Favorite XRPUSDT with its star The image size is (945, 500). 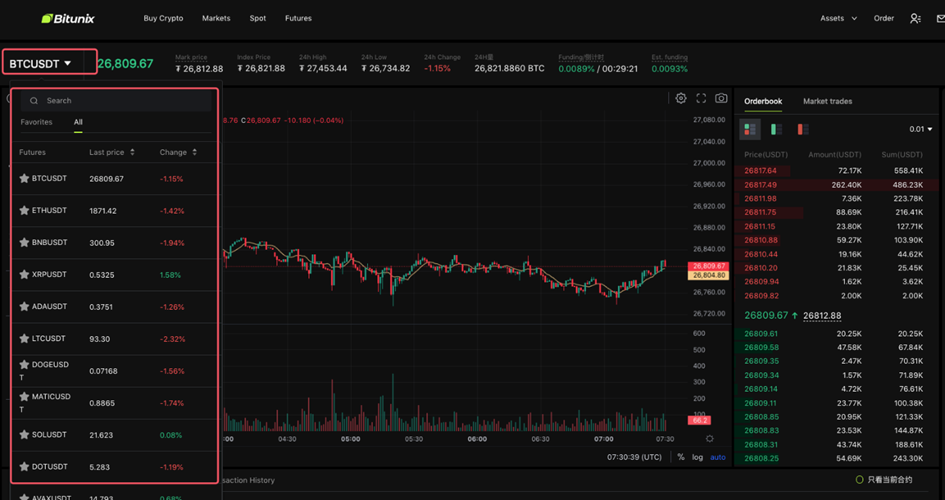point(24,274)
